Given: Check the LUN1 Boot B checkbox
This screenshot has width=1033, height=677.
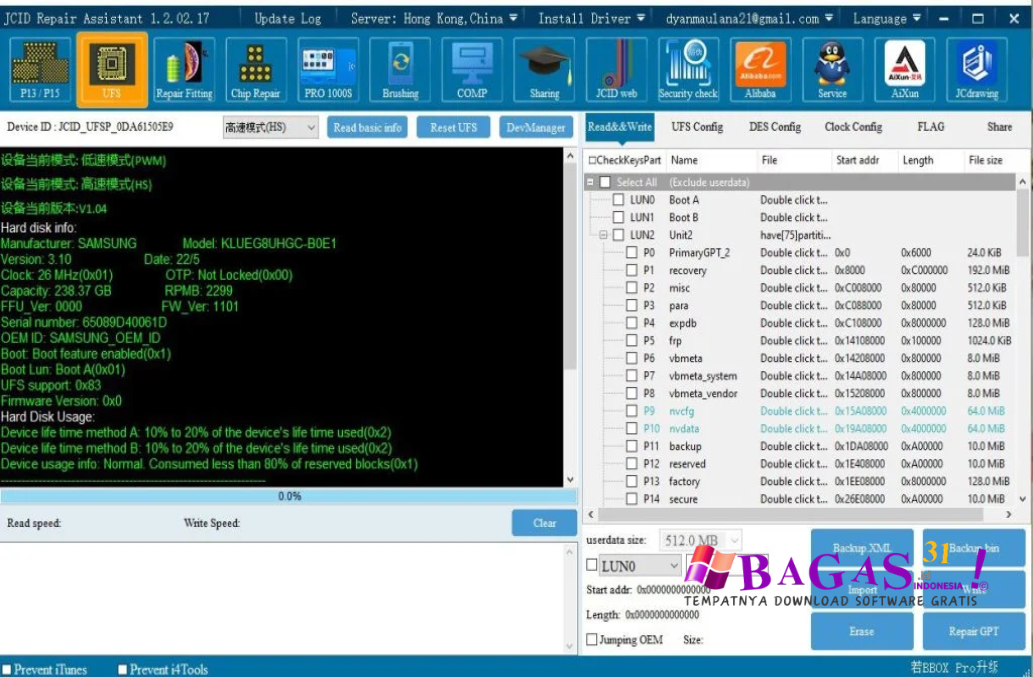Looking at the screenshot, I should (618, 217).
